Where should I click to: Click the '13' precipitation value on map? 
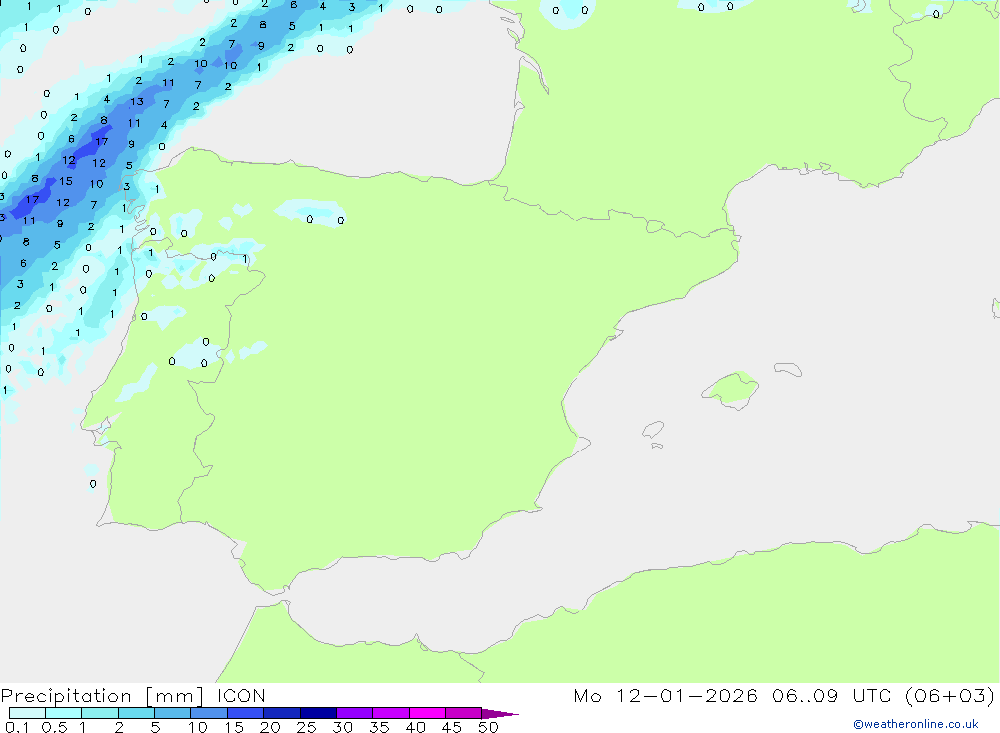(136, 102)
